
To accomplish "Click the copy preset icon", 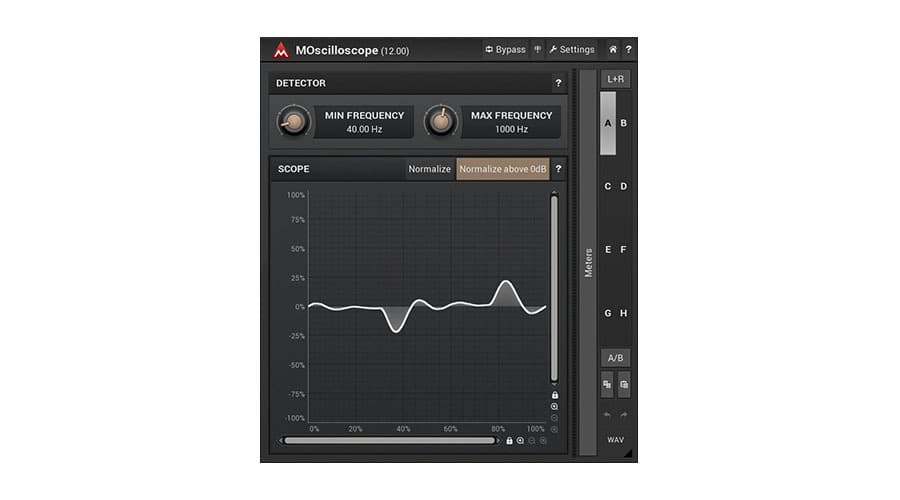I will 607,385.
